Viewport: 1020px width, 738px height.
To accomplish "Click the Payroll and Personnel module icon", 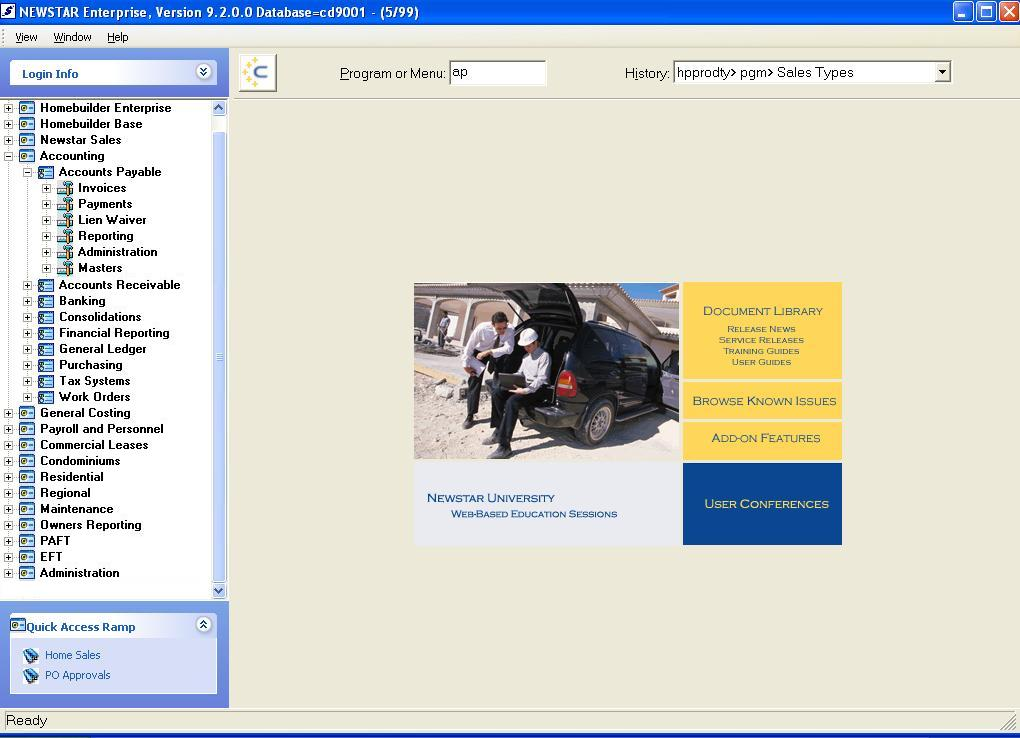I will 27,429.
